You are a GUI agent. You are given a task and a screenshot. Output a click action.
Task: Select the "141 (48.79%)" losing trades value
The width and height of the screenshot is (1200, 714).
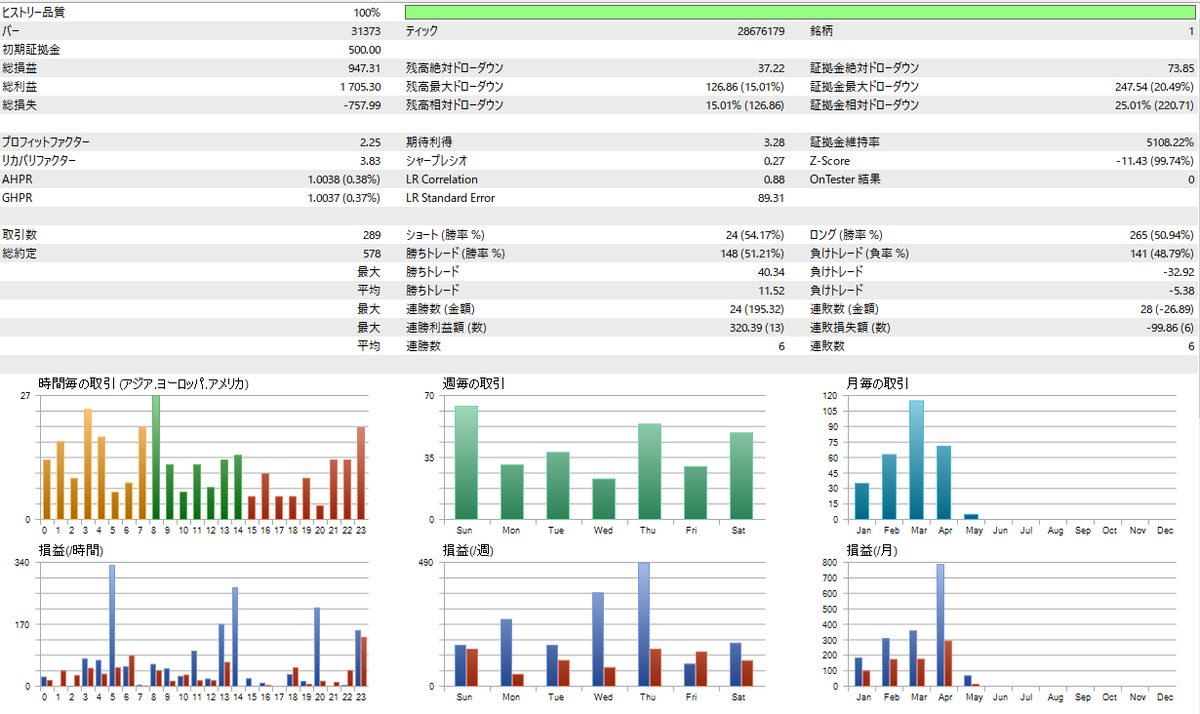(x=1160, y=252)
